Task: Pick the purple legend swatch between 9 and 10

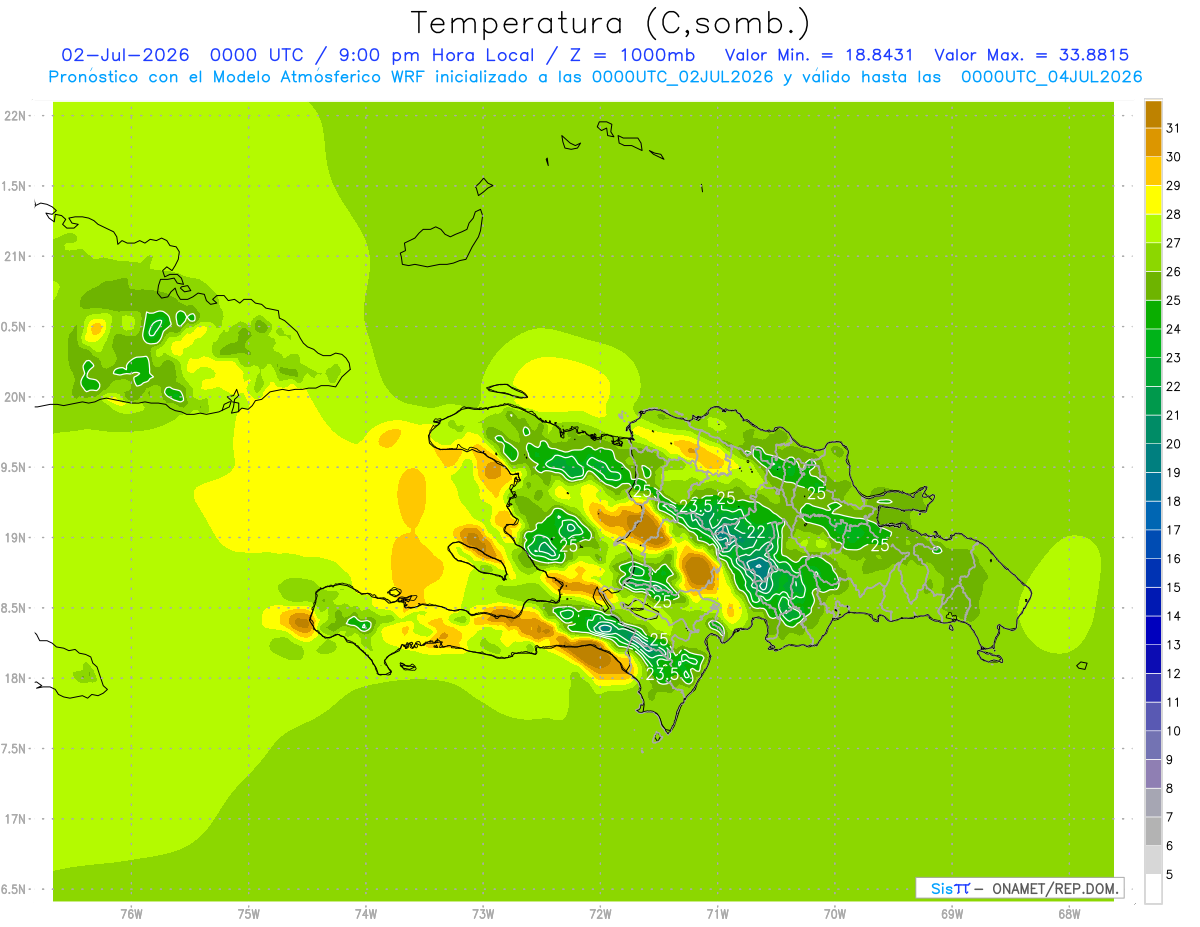Action: click(x=1153, y=746)
